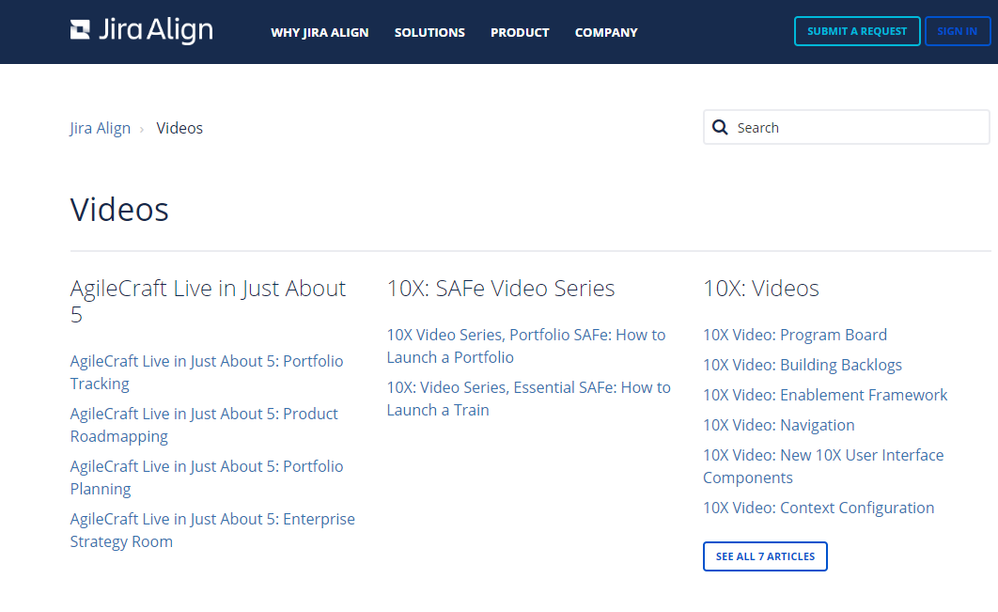The width and height of the screenshot is (998, 612).
Task: Open AgileCraft Live in Just About 5: Portfolio Tracking
Action: coord(206,372)
